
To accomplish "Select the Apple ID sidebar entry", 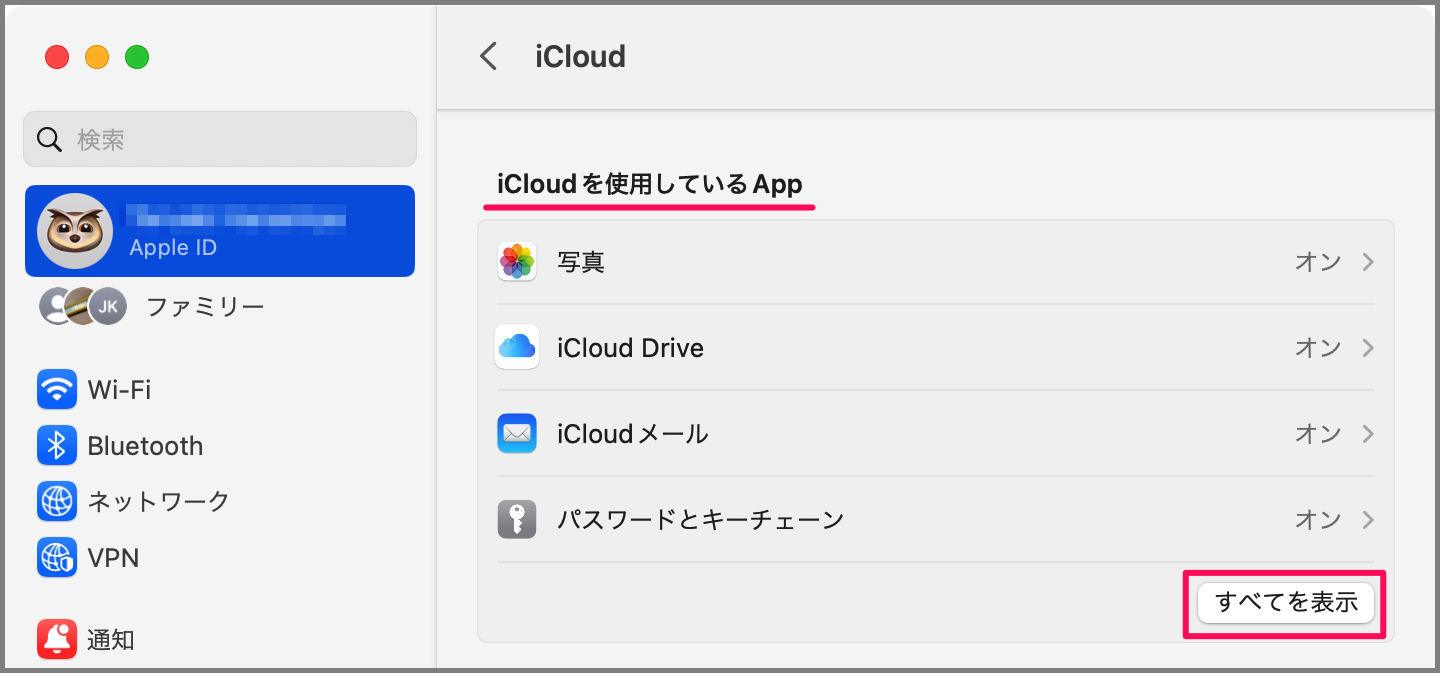I will (x=220, y=231).
